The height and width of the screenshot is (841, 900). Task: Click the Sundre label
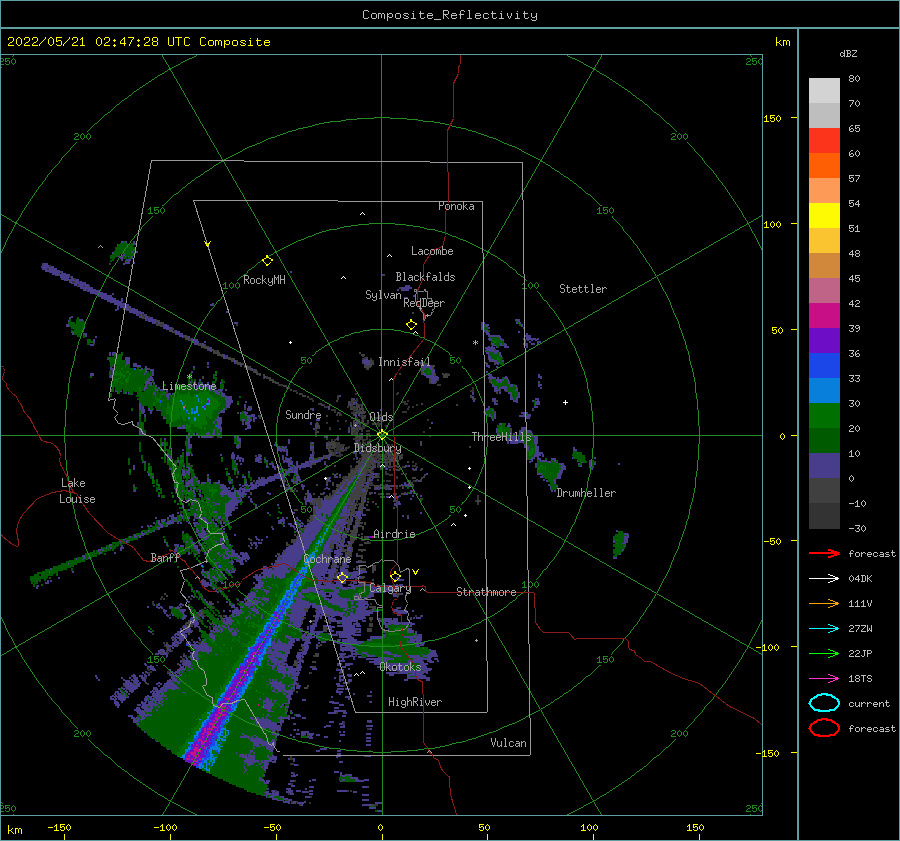pos(303,415)
